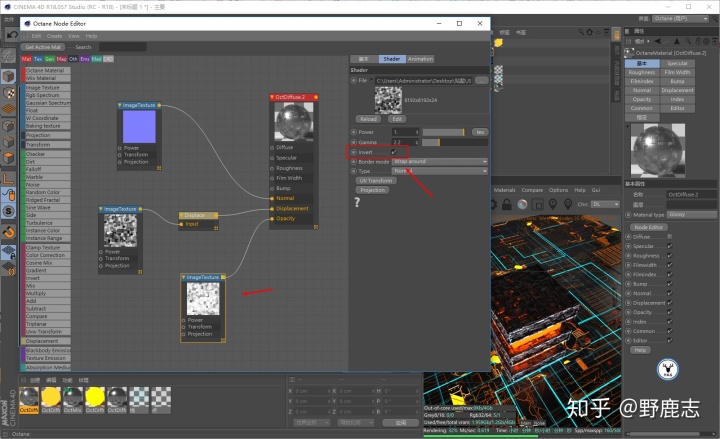Click the first pin picker icon in Live Viewer

553,204
